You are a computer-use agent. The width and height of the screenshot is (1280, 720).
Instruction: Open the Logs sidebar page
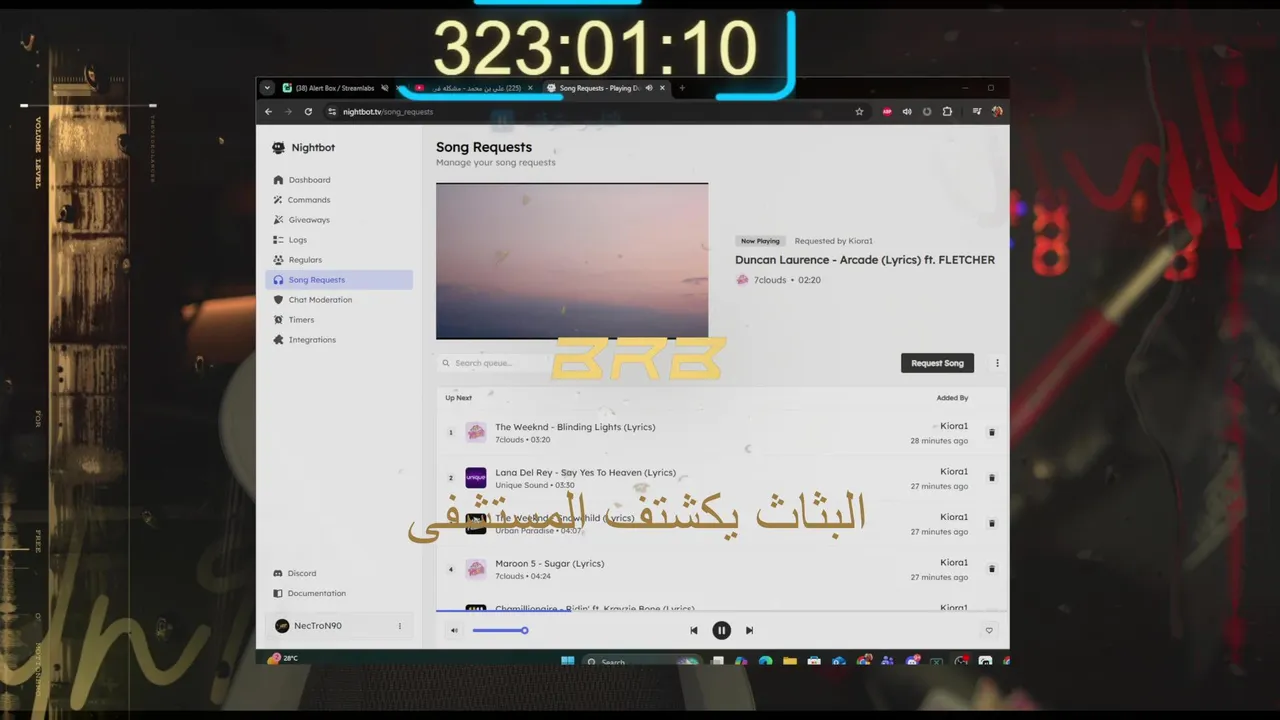click(338, 240)
